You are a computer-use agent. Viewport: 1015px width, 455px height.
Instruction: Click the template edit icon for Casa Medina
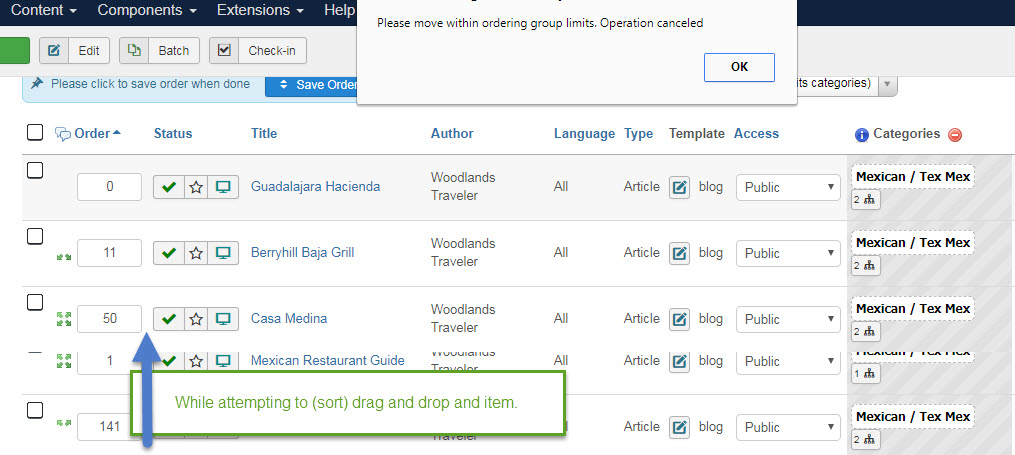(680, 319)
